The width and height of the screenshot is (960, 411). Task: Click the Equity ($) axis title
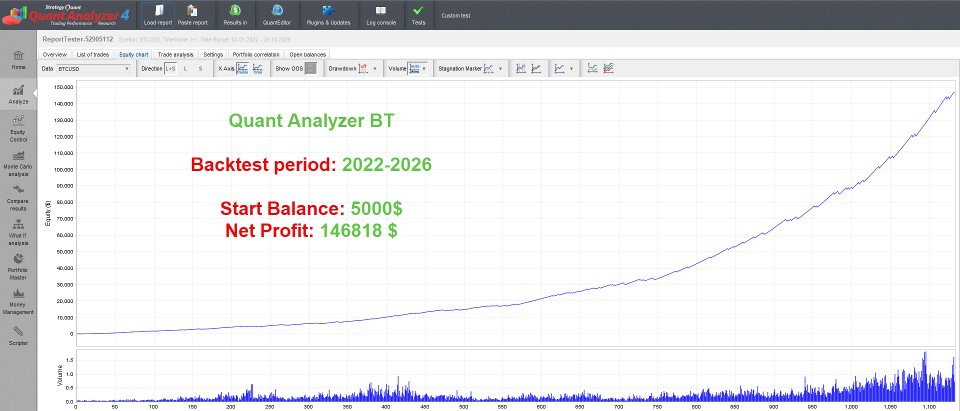coord(47,213)
